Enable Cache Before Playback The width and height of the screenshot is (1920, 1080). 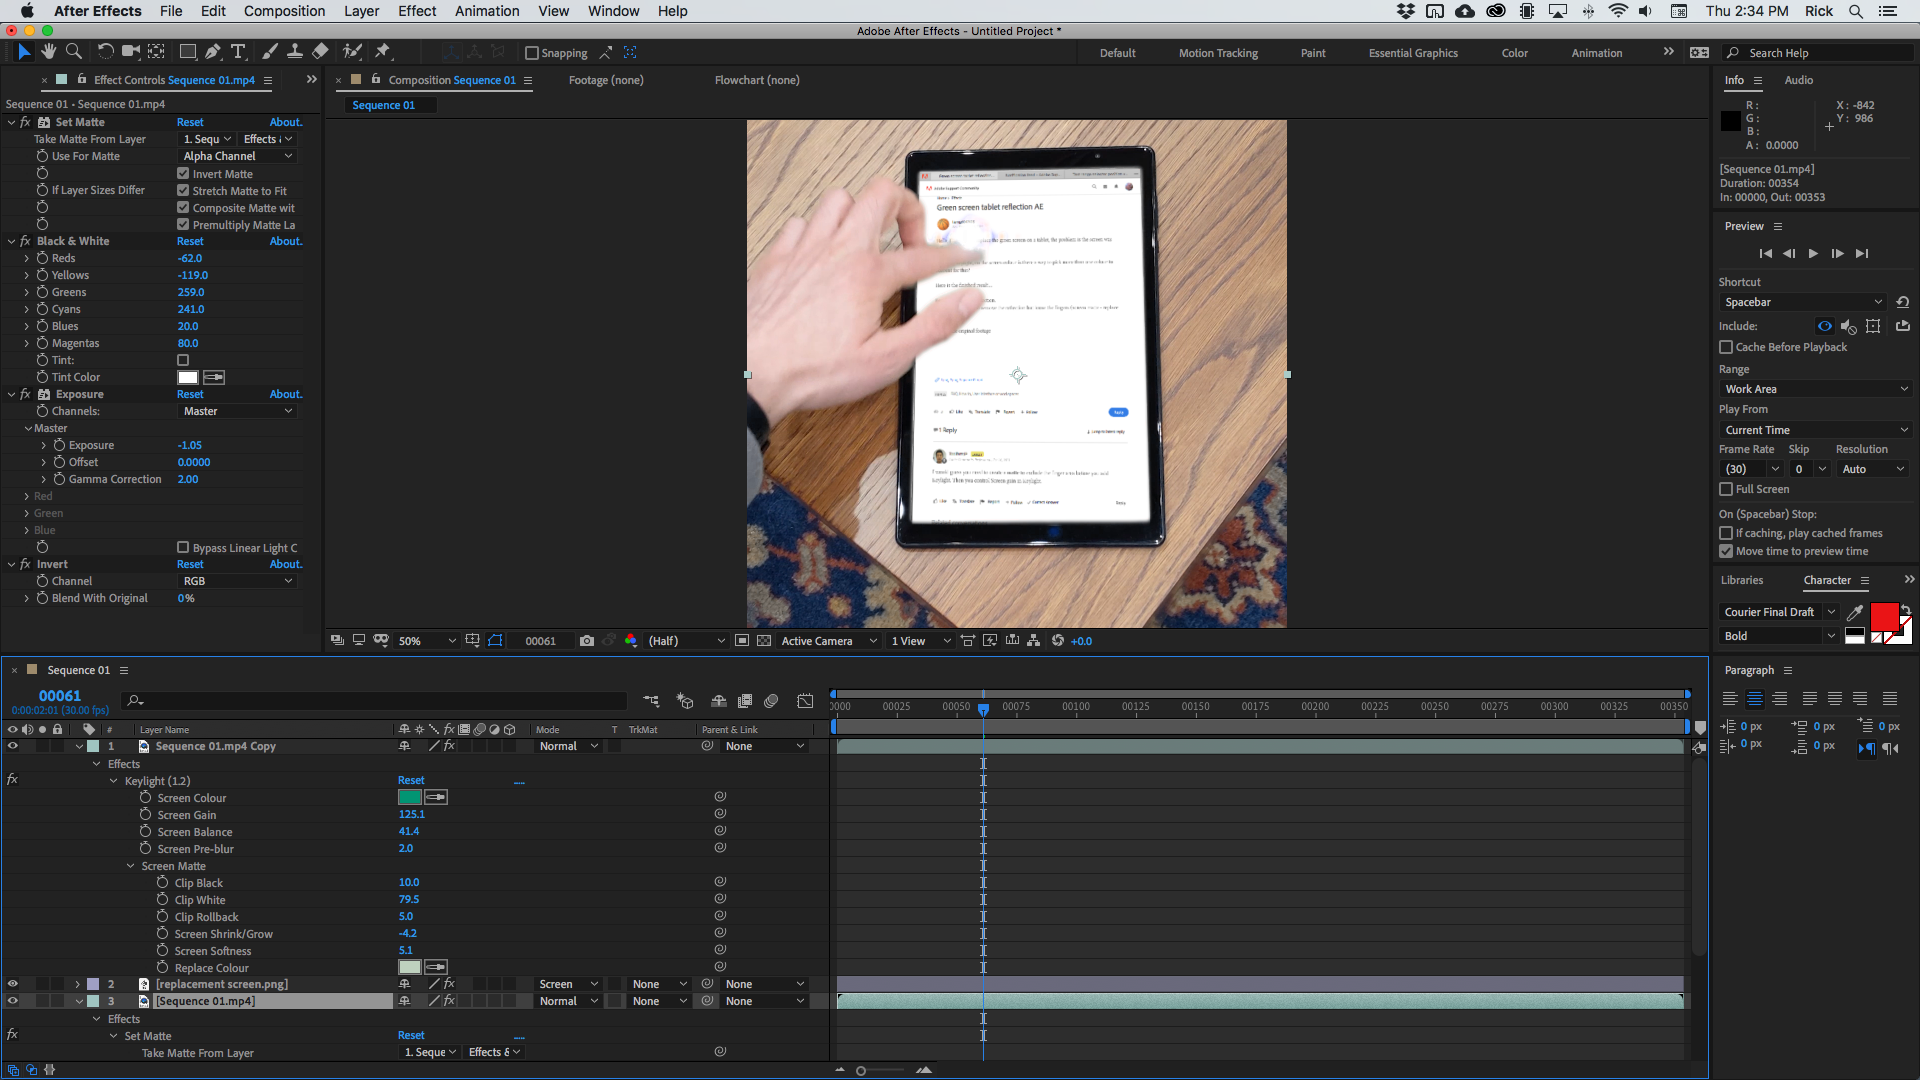click(1727, 347)
